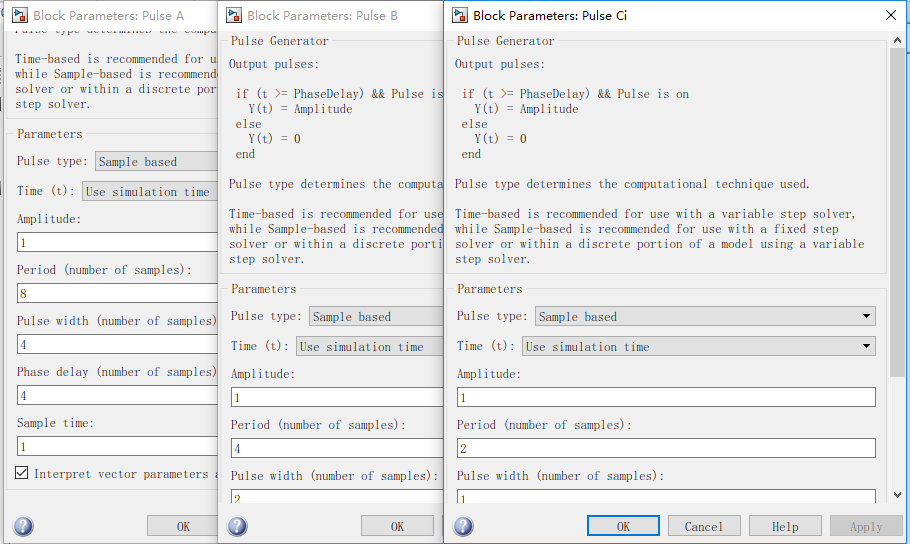Toggle Interpret vector parameters checkbox in Pulse A
Image resolution: width=910 pixels, height=544 pixels.
tap(21, 473)
